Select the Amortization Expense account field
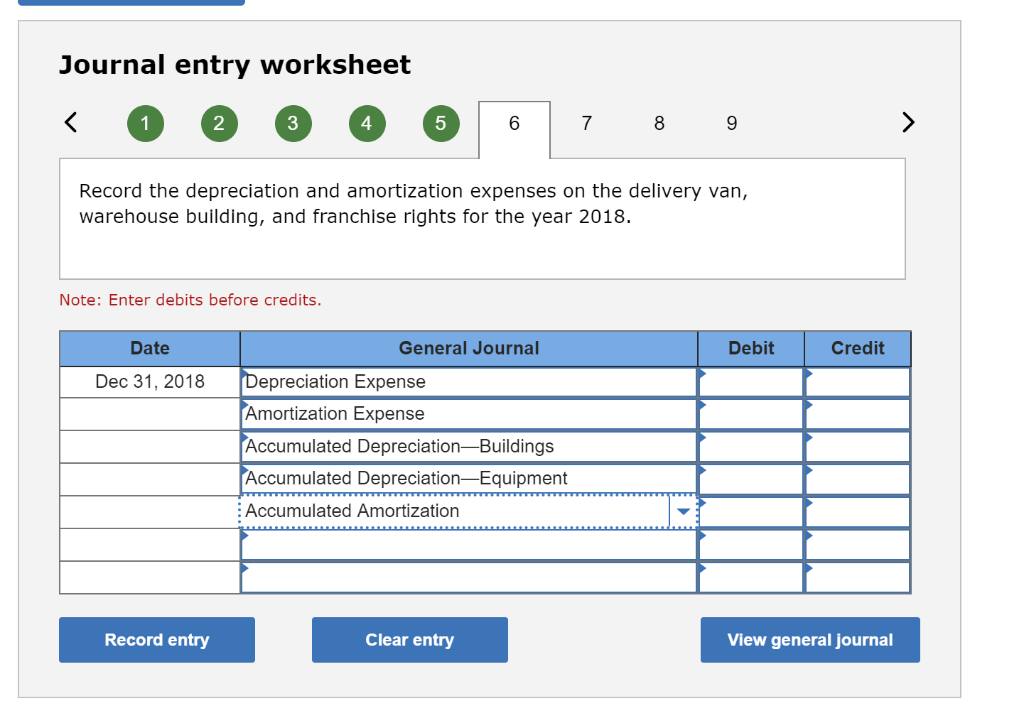 tap(468, 414)
